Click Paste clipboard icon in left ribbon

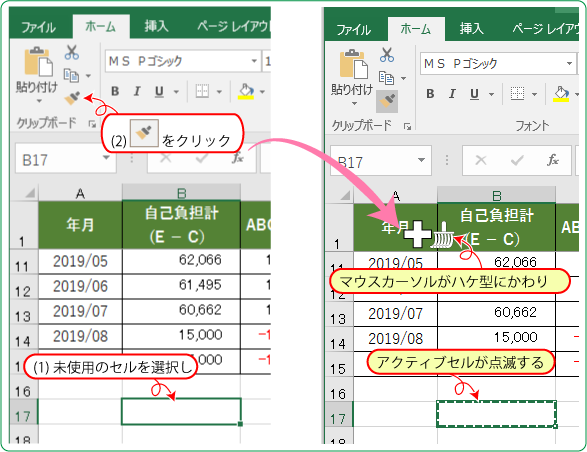point(38,61)
